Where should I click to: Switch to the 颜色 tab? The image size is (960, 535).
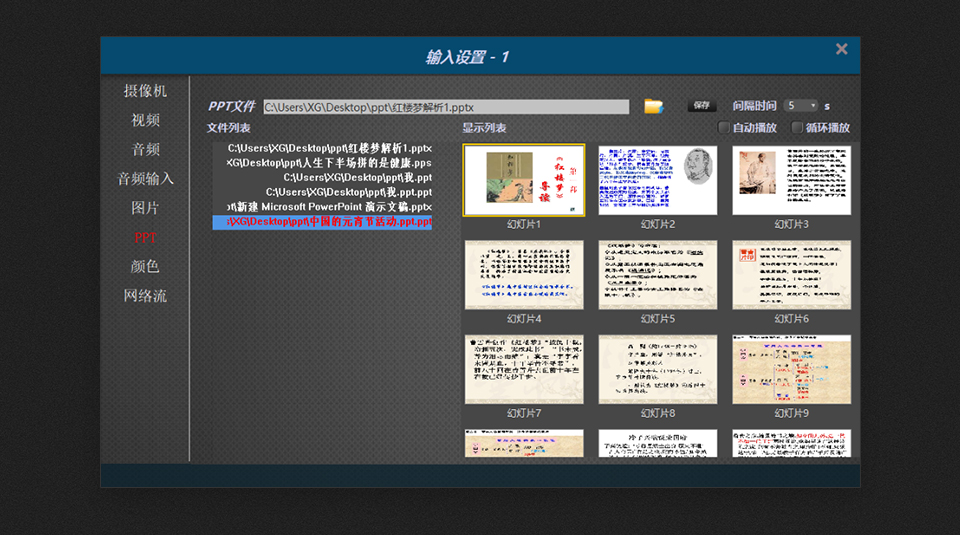[145, 266]
